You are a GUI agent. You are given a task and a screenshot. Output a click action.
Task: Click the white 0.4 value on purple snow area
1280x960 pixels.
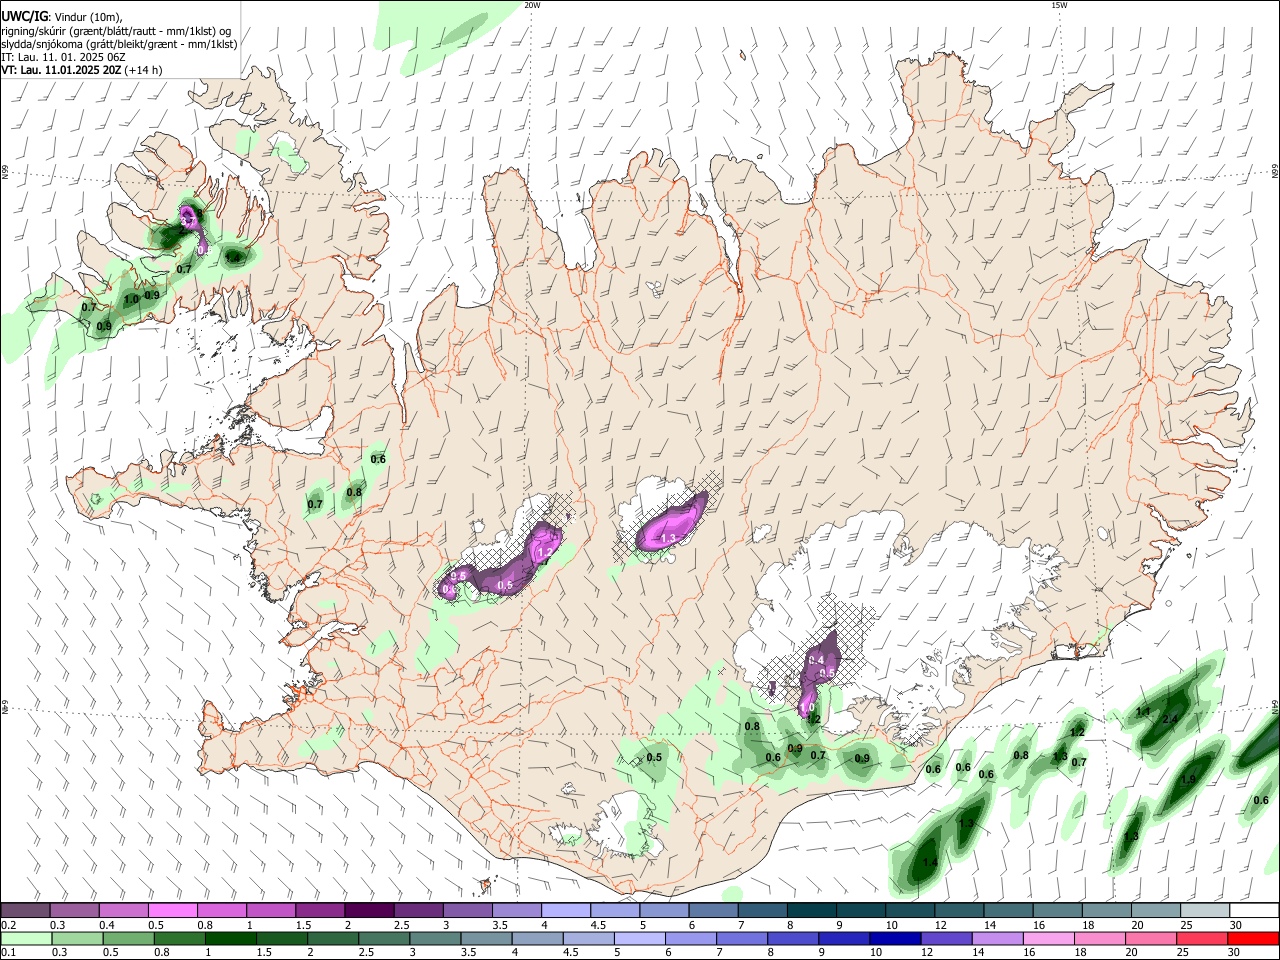click(x=816, y=660)
